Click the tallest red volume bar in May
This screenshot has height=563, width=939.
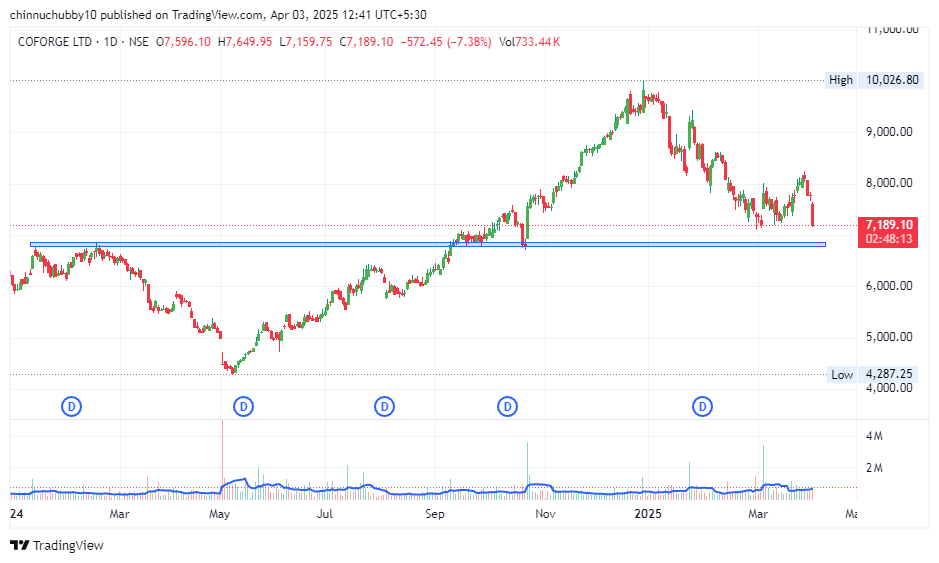coord(222,459)
